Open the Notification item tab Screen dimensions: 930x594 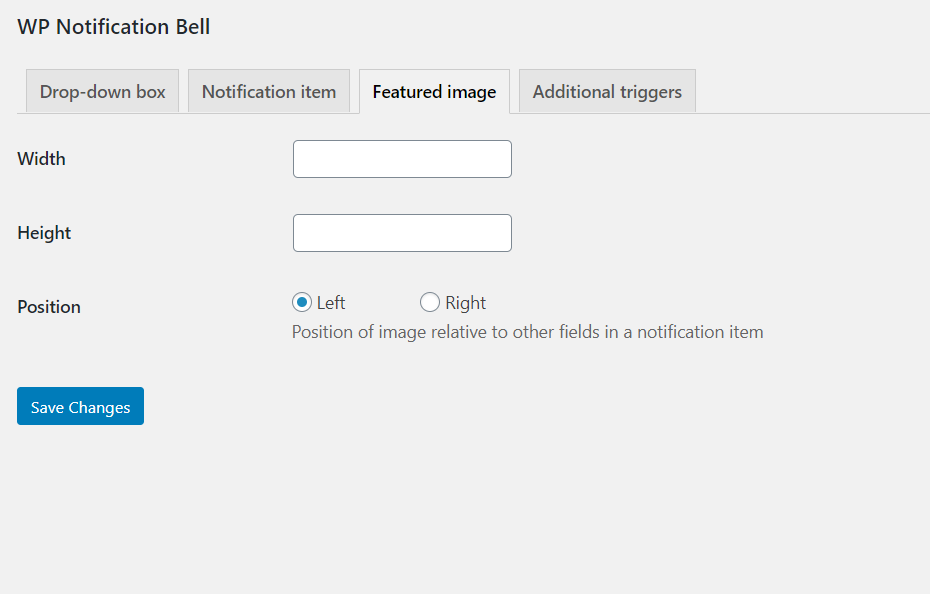(x=269, y=91)
